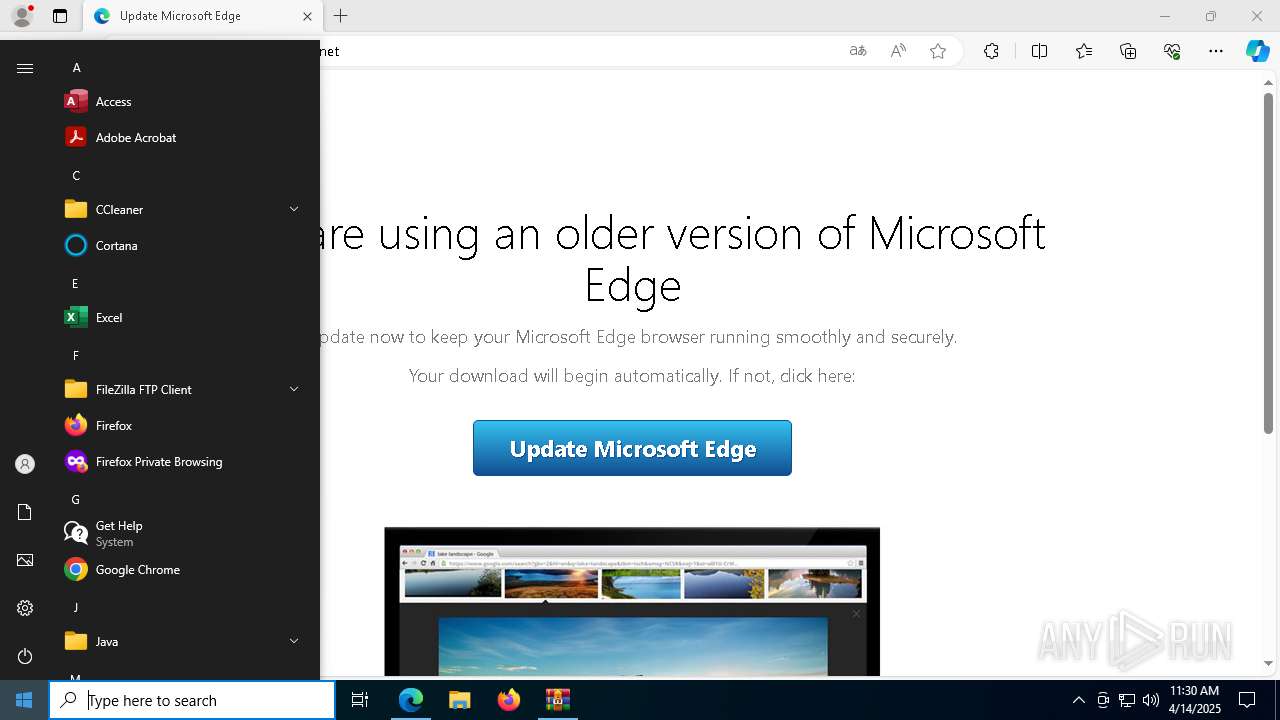Viewport: 1280px width, 720px height.
Task: Open Access from the Start menu list
Action: (x=186, y=101)
